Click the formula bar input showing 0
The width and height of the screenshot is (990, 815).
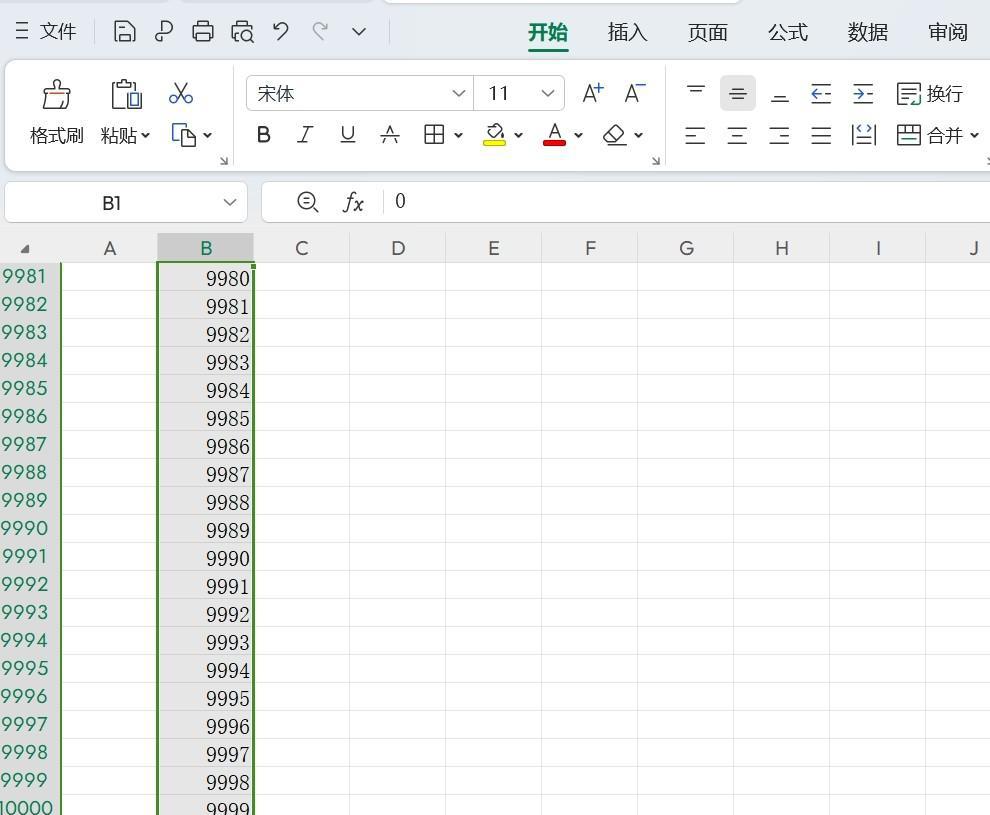[688, 202]
